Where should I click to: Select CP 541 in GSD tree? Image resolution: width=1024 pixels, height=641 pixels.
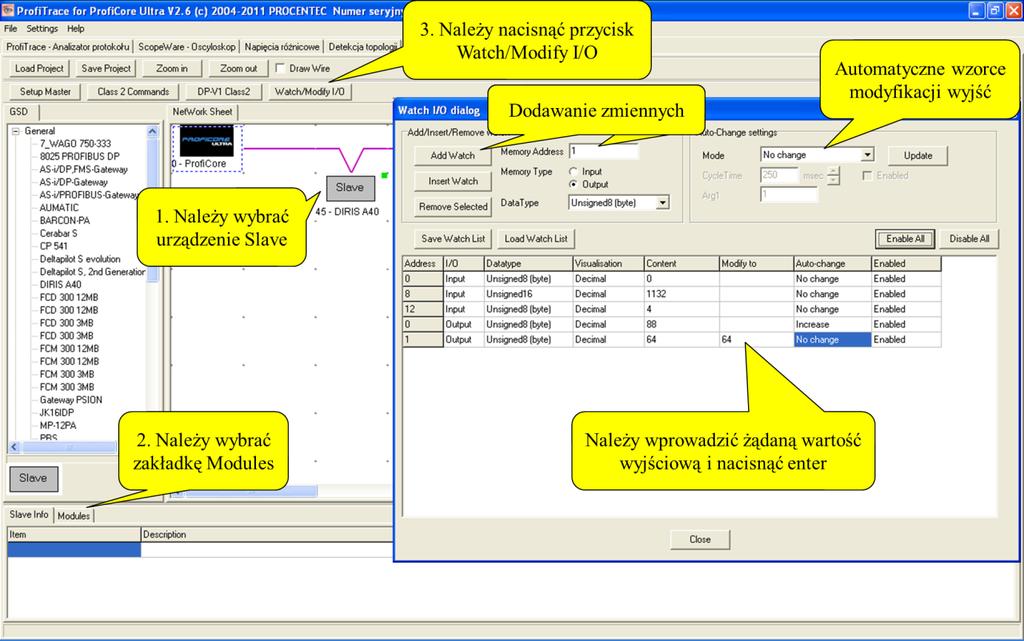pos(53,246)
